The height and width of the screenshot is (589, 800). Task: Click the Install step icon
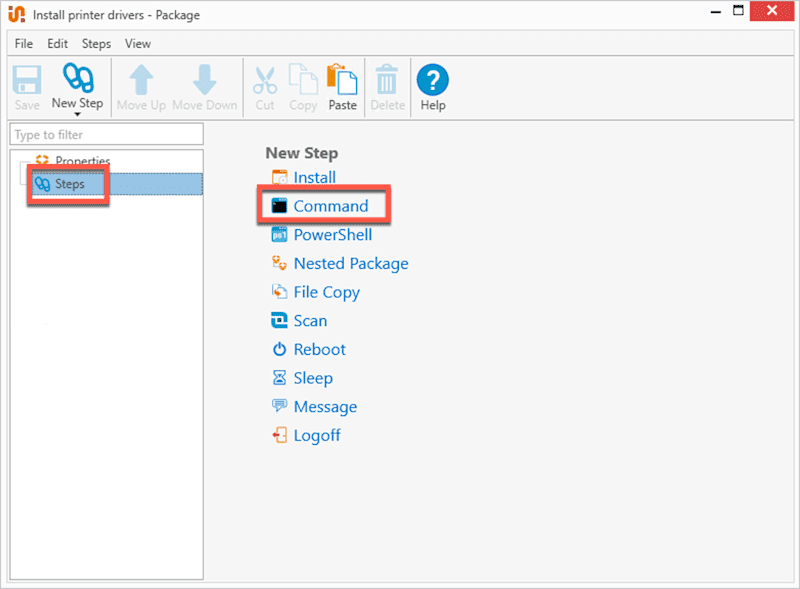[280, 178]
